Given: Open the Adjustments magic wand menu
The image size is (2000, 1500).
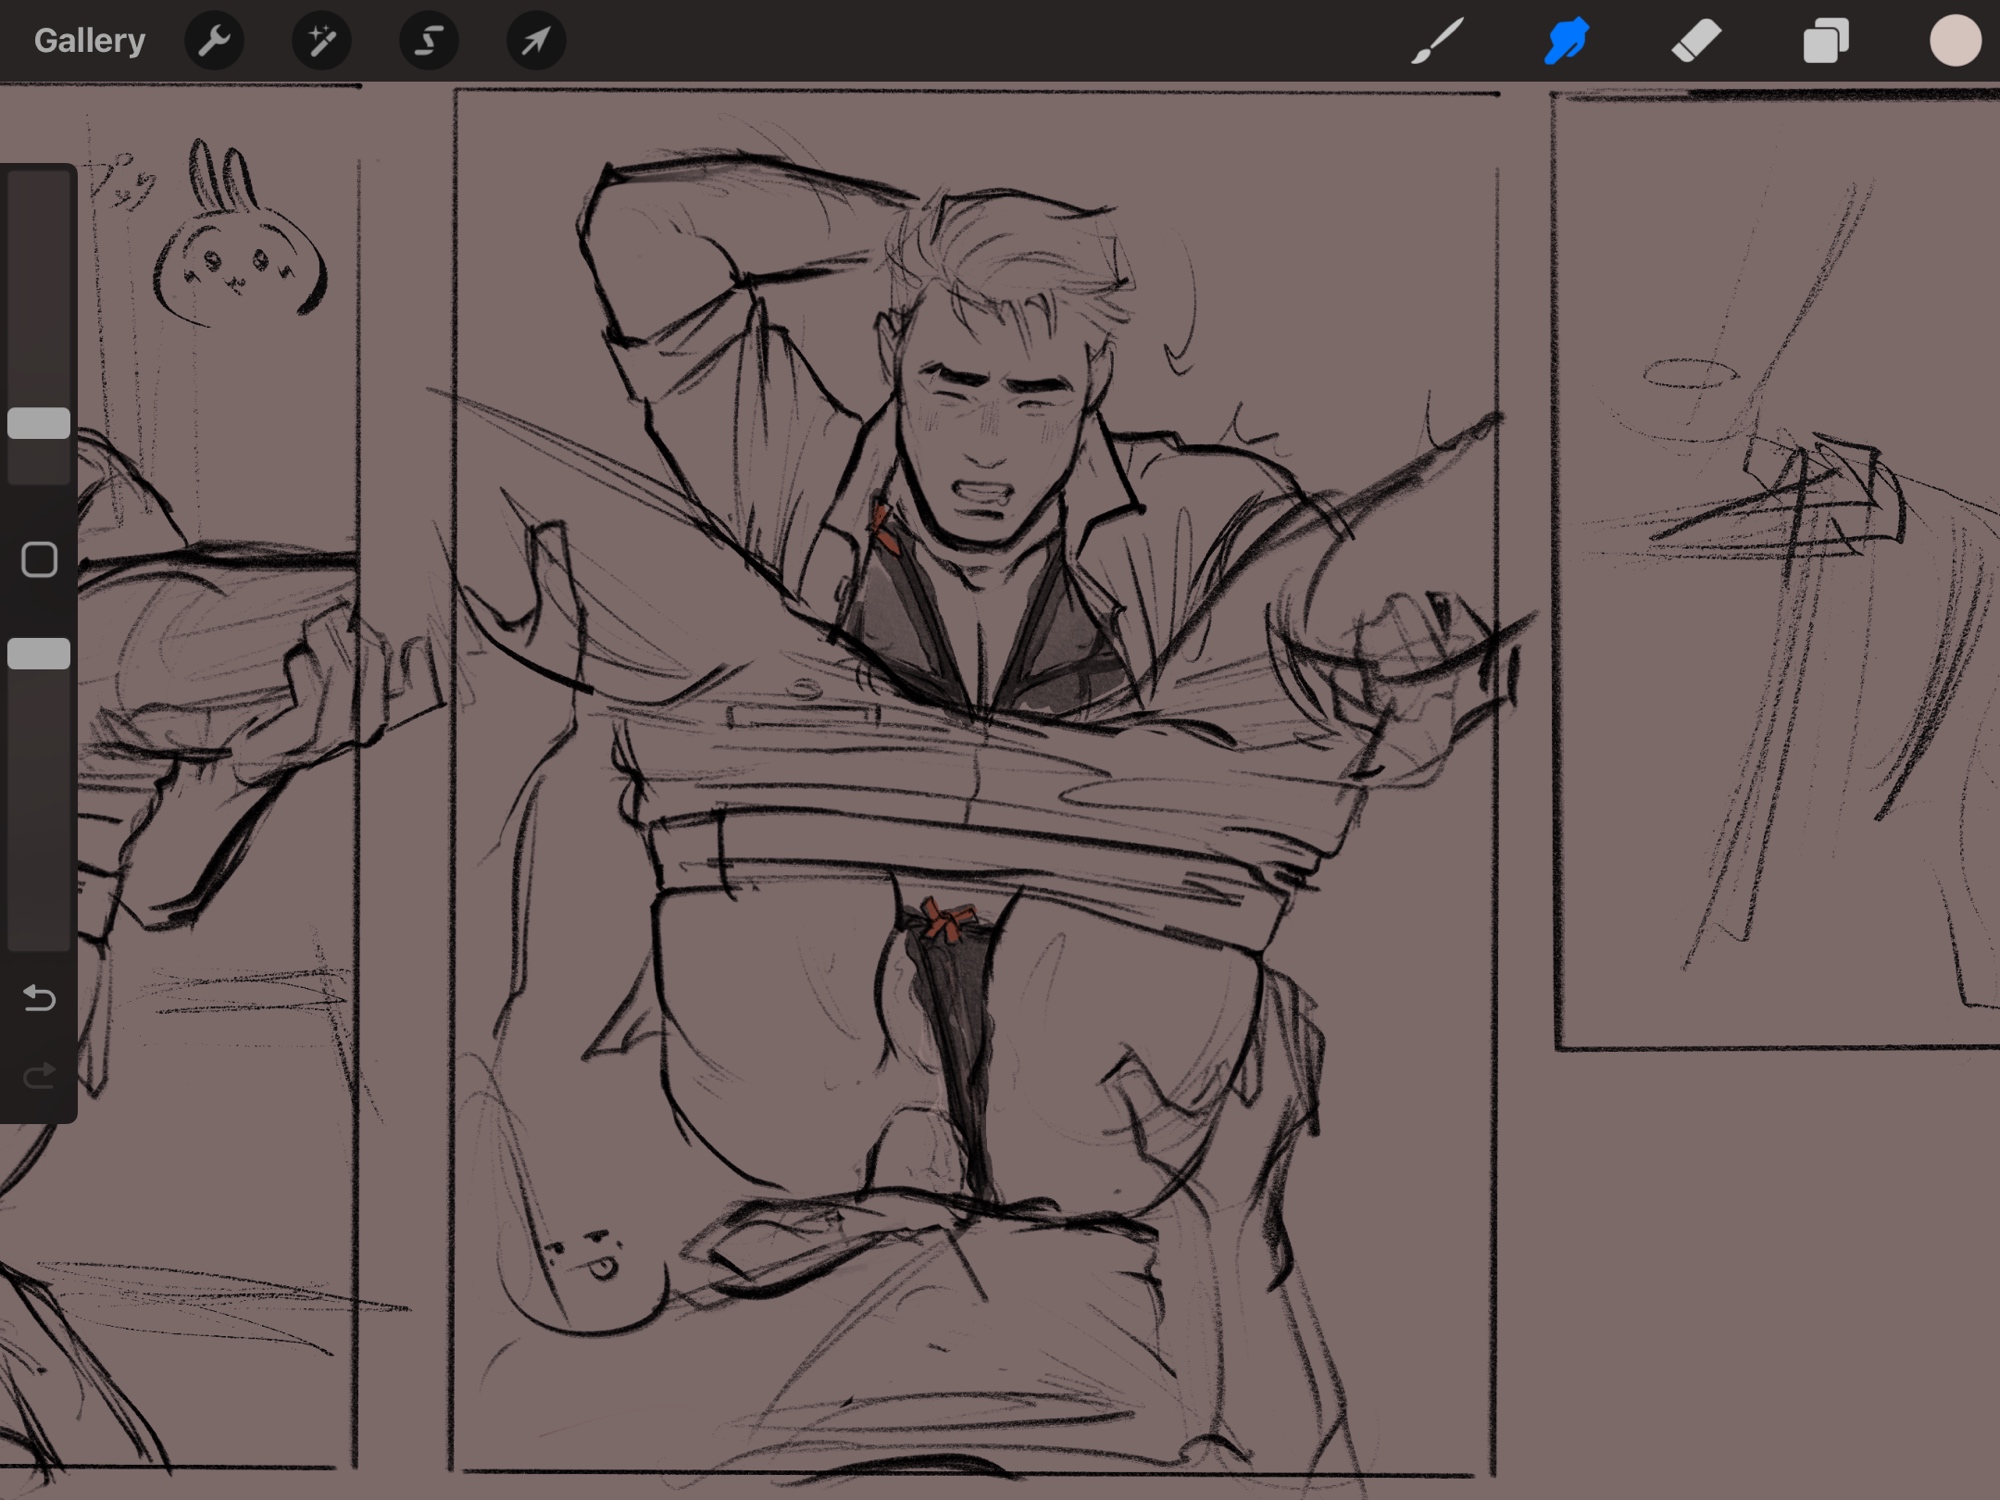Looking at the screenshot, I should tap(321, 41).
